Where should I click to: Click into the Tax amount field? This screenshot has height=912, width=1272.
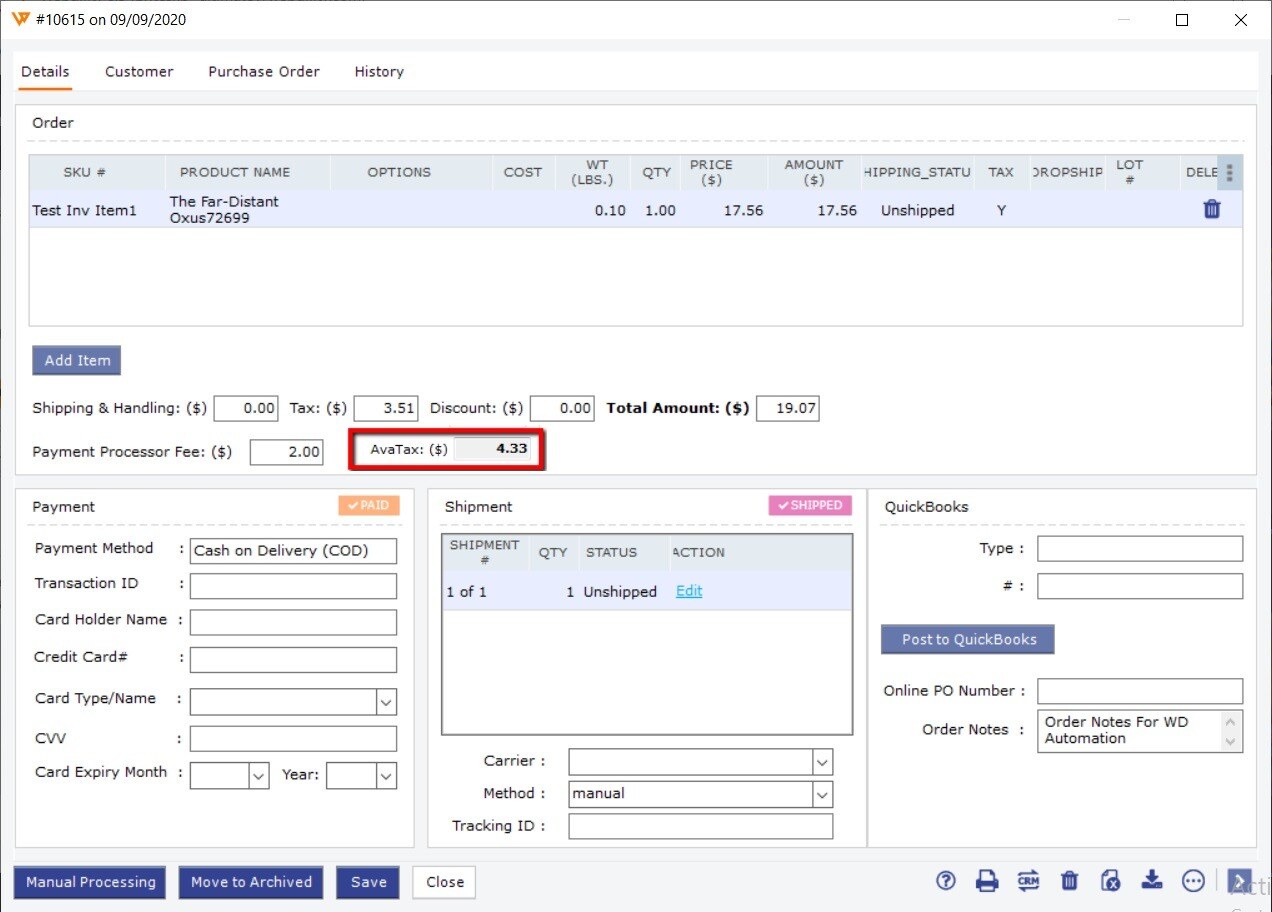pos(386,408)
